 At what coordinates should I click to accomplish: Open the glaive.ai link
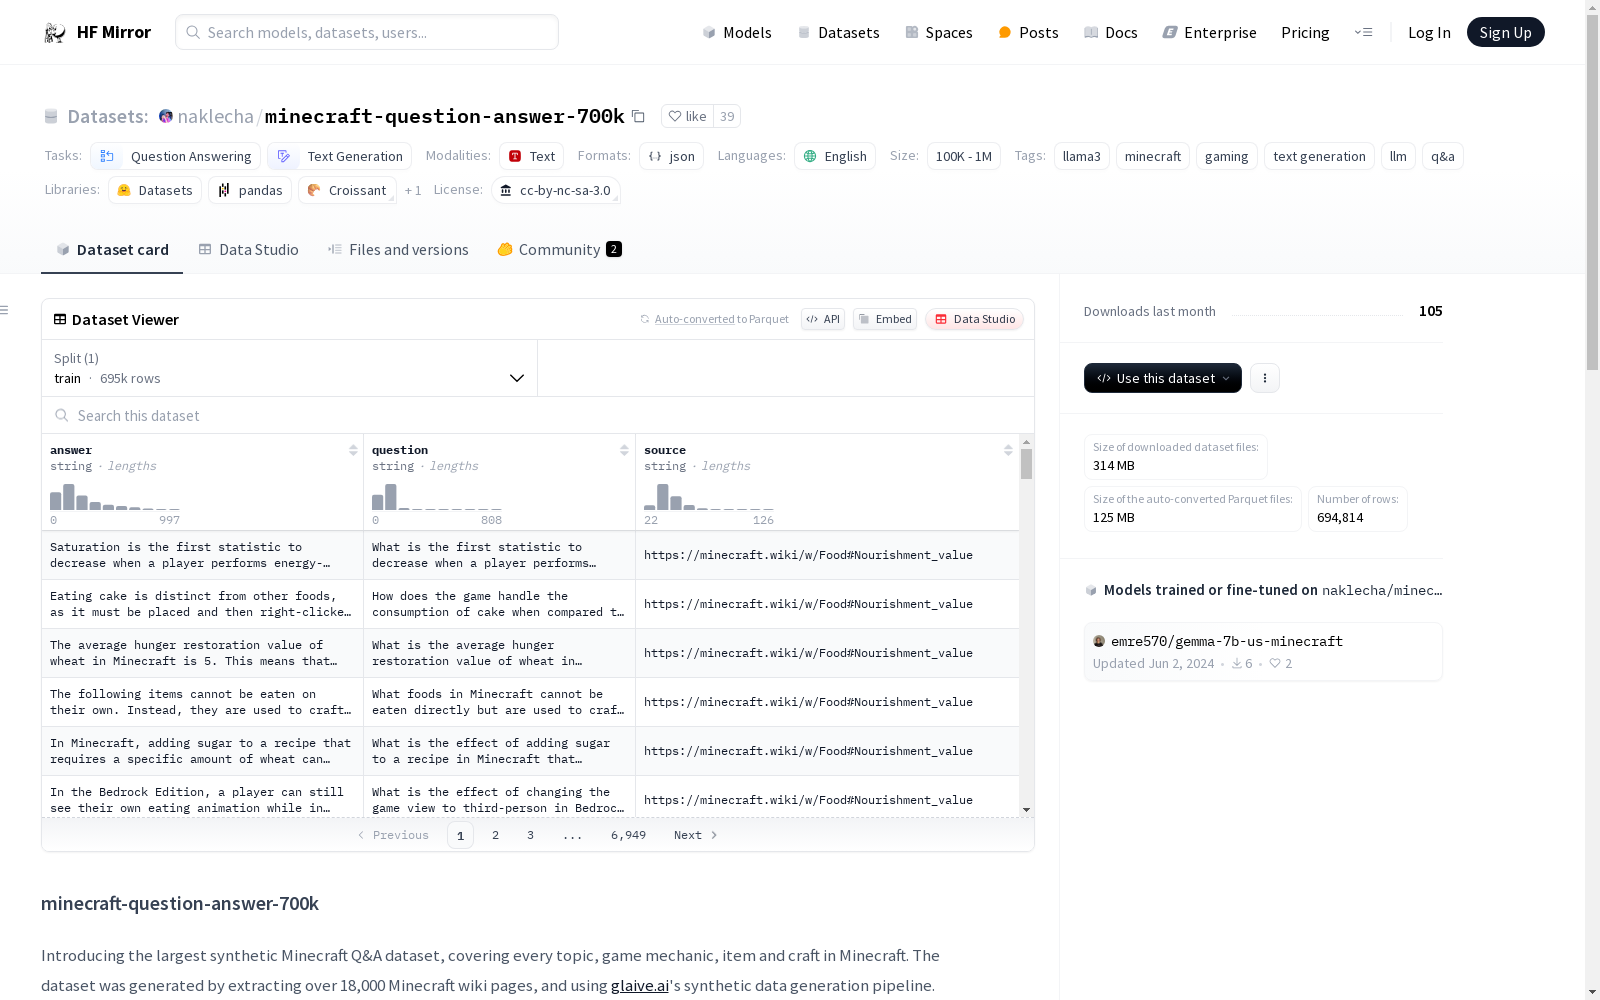[x=640, y=985]
